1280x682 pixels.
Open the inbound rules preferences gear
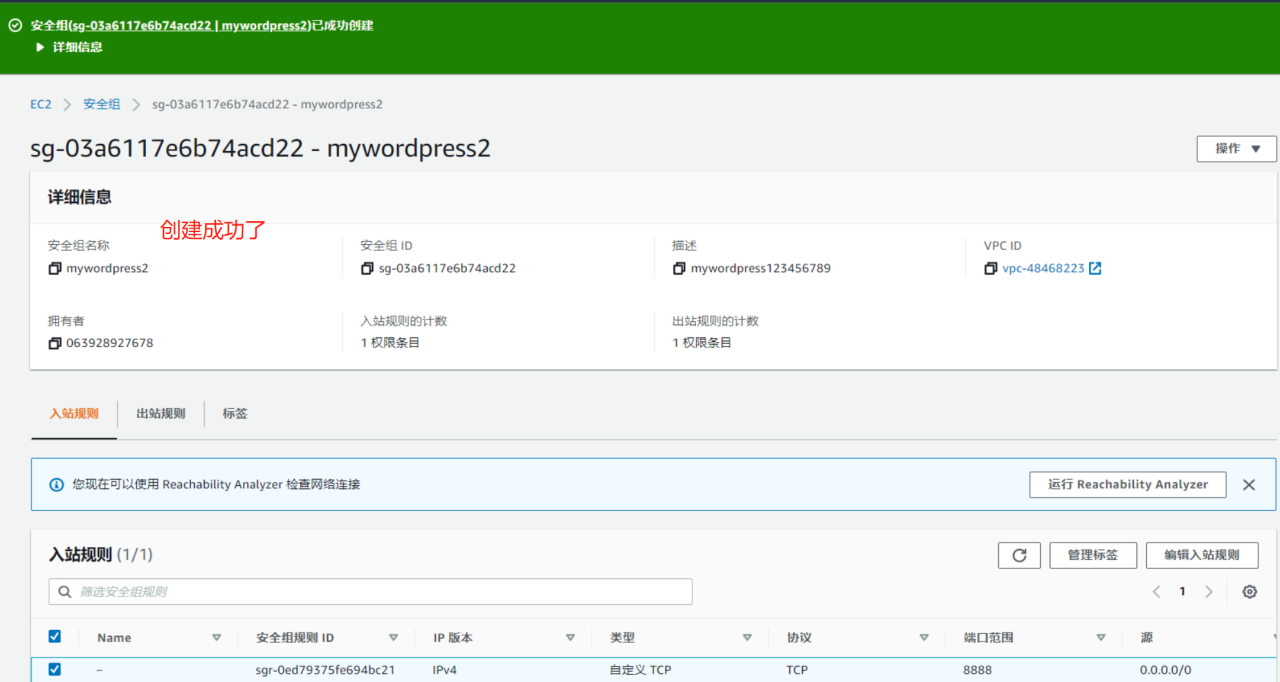[x=1249, y=591]
